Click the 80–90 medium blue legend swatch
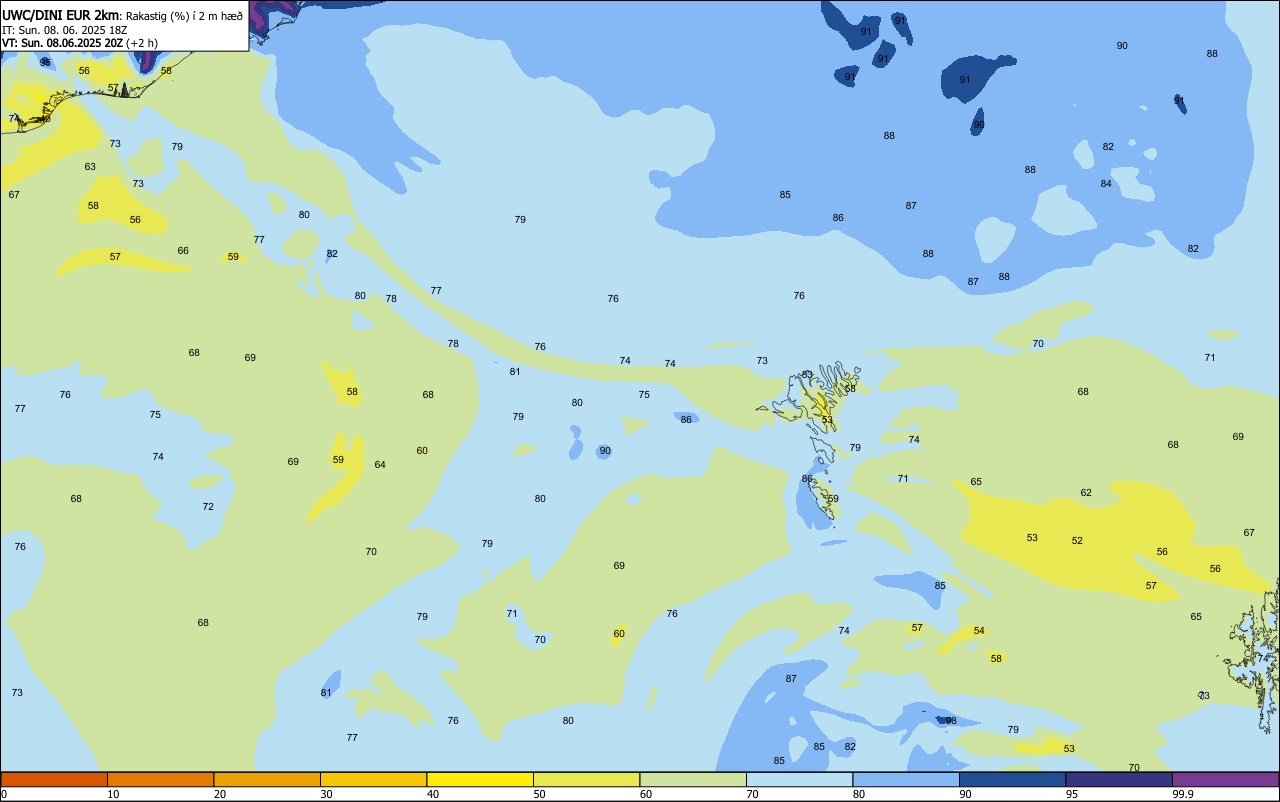 (906, 779)
